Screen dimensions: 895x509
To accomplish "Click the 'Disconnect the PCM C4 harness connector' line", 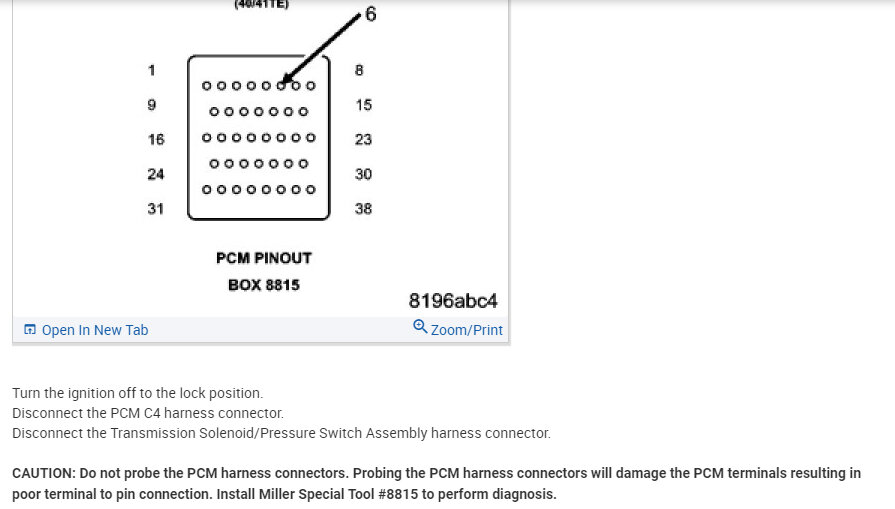I will pos(148,413).
